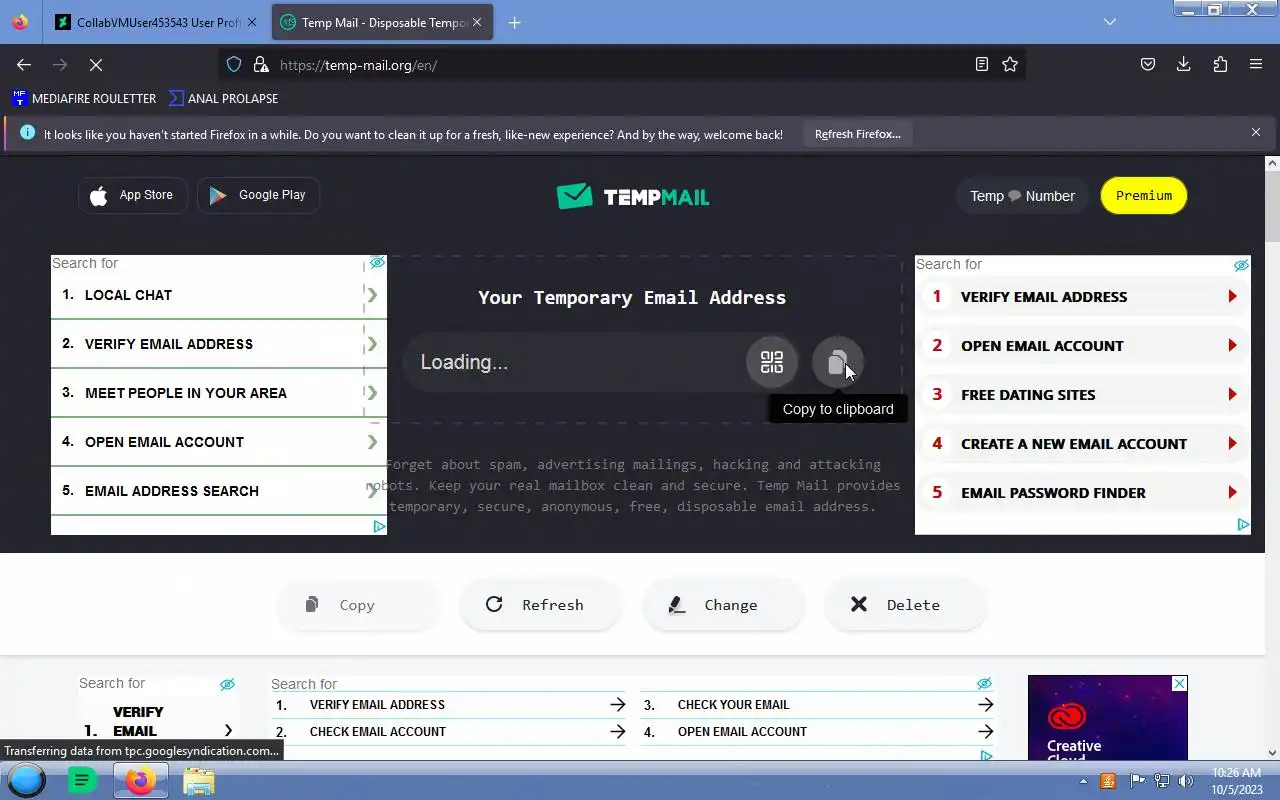Click the Copy to clipboard icon button
The height and width of the screenshot is (800, 1280).
(x=837, y=362)
